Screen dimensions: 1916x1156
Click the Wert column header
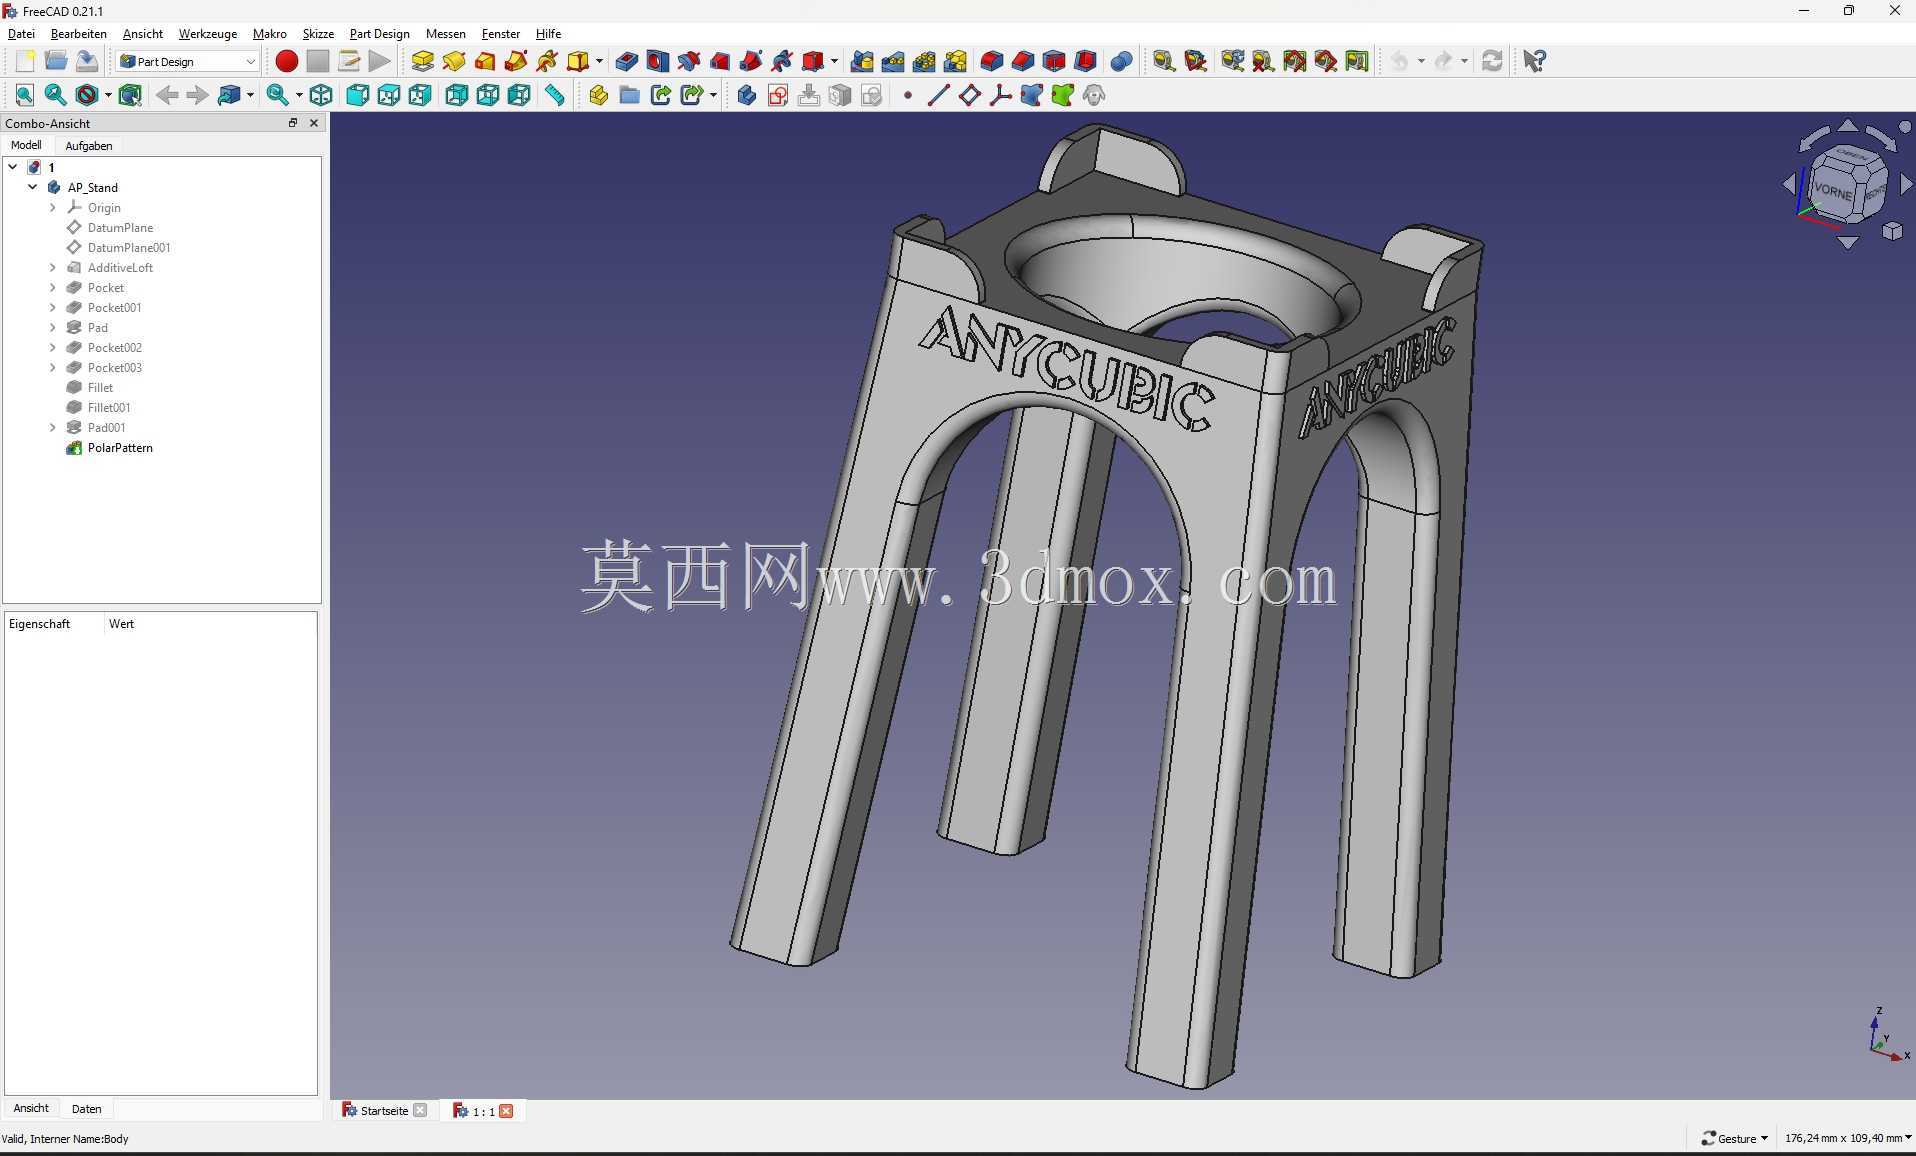point(121,623)
